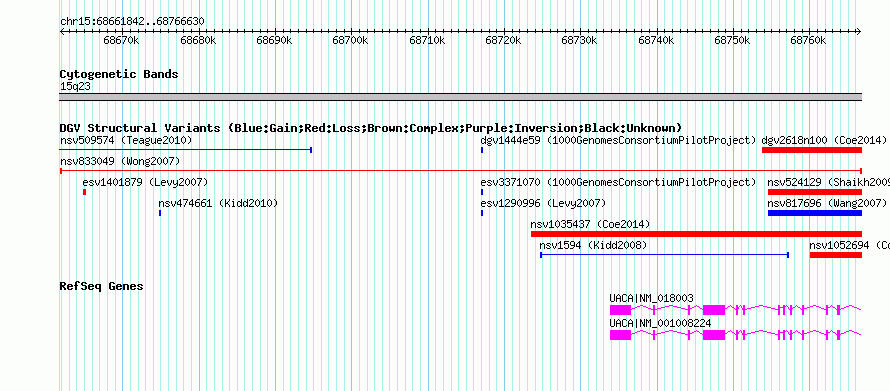The image size is (890, 391).
Task: Click the 68670k ruler tick label
Action: [121, 40]
